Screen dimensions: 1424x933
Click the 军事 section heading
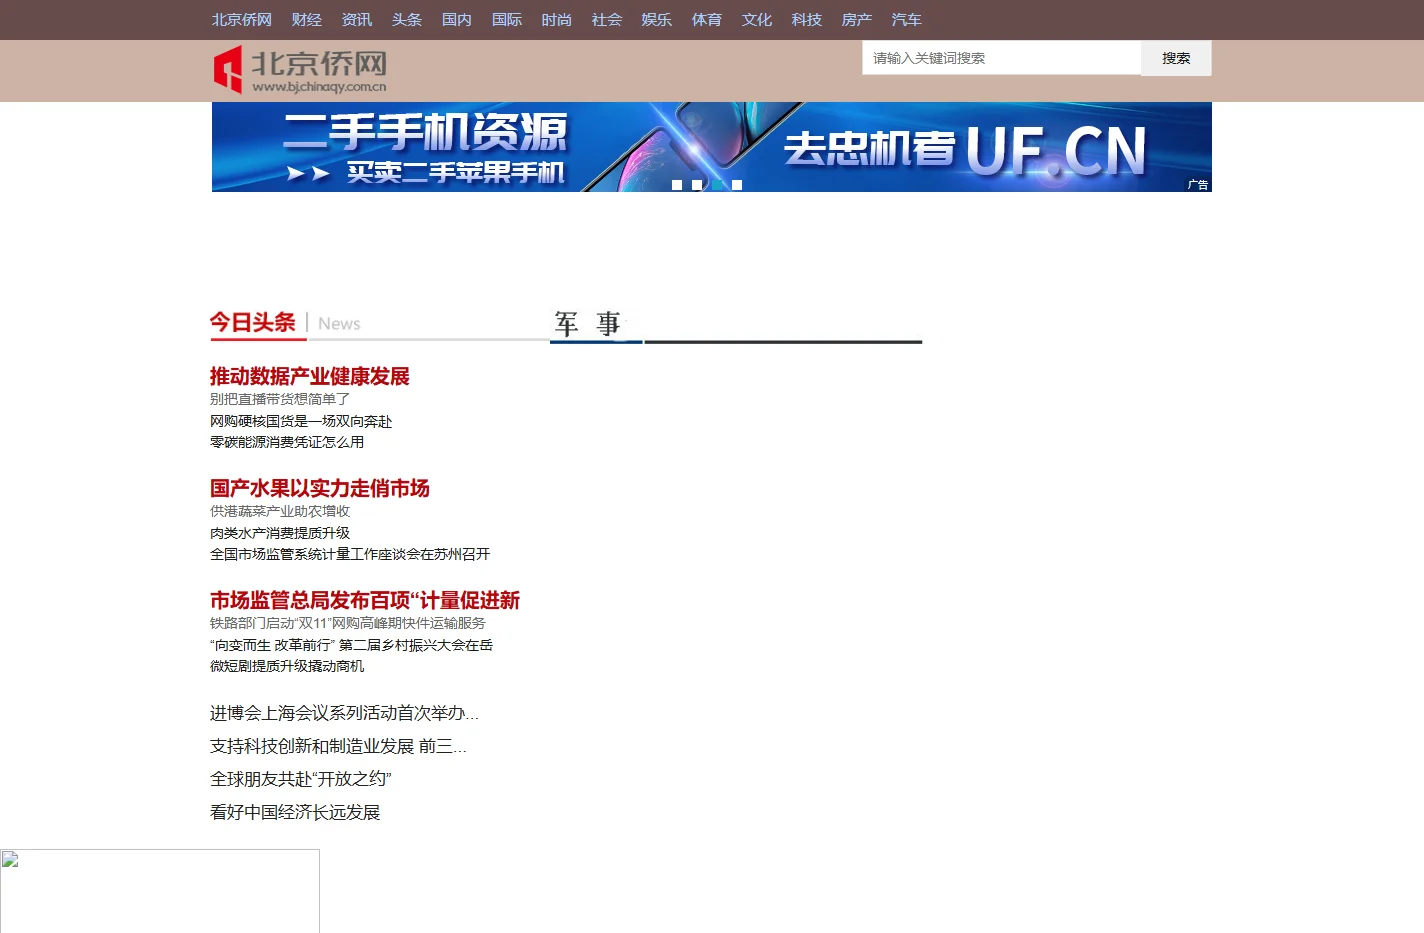[x=588, y=323]
